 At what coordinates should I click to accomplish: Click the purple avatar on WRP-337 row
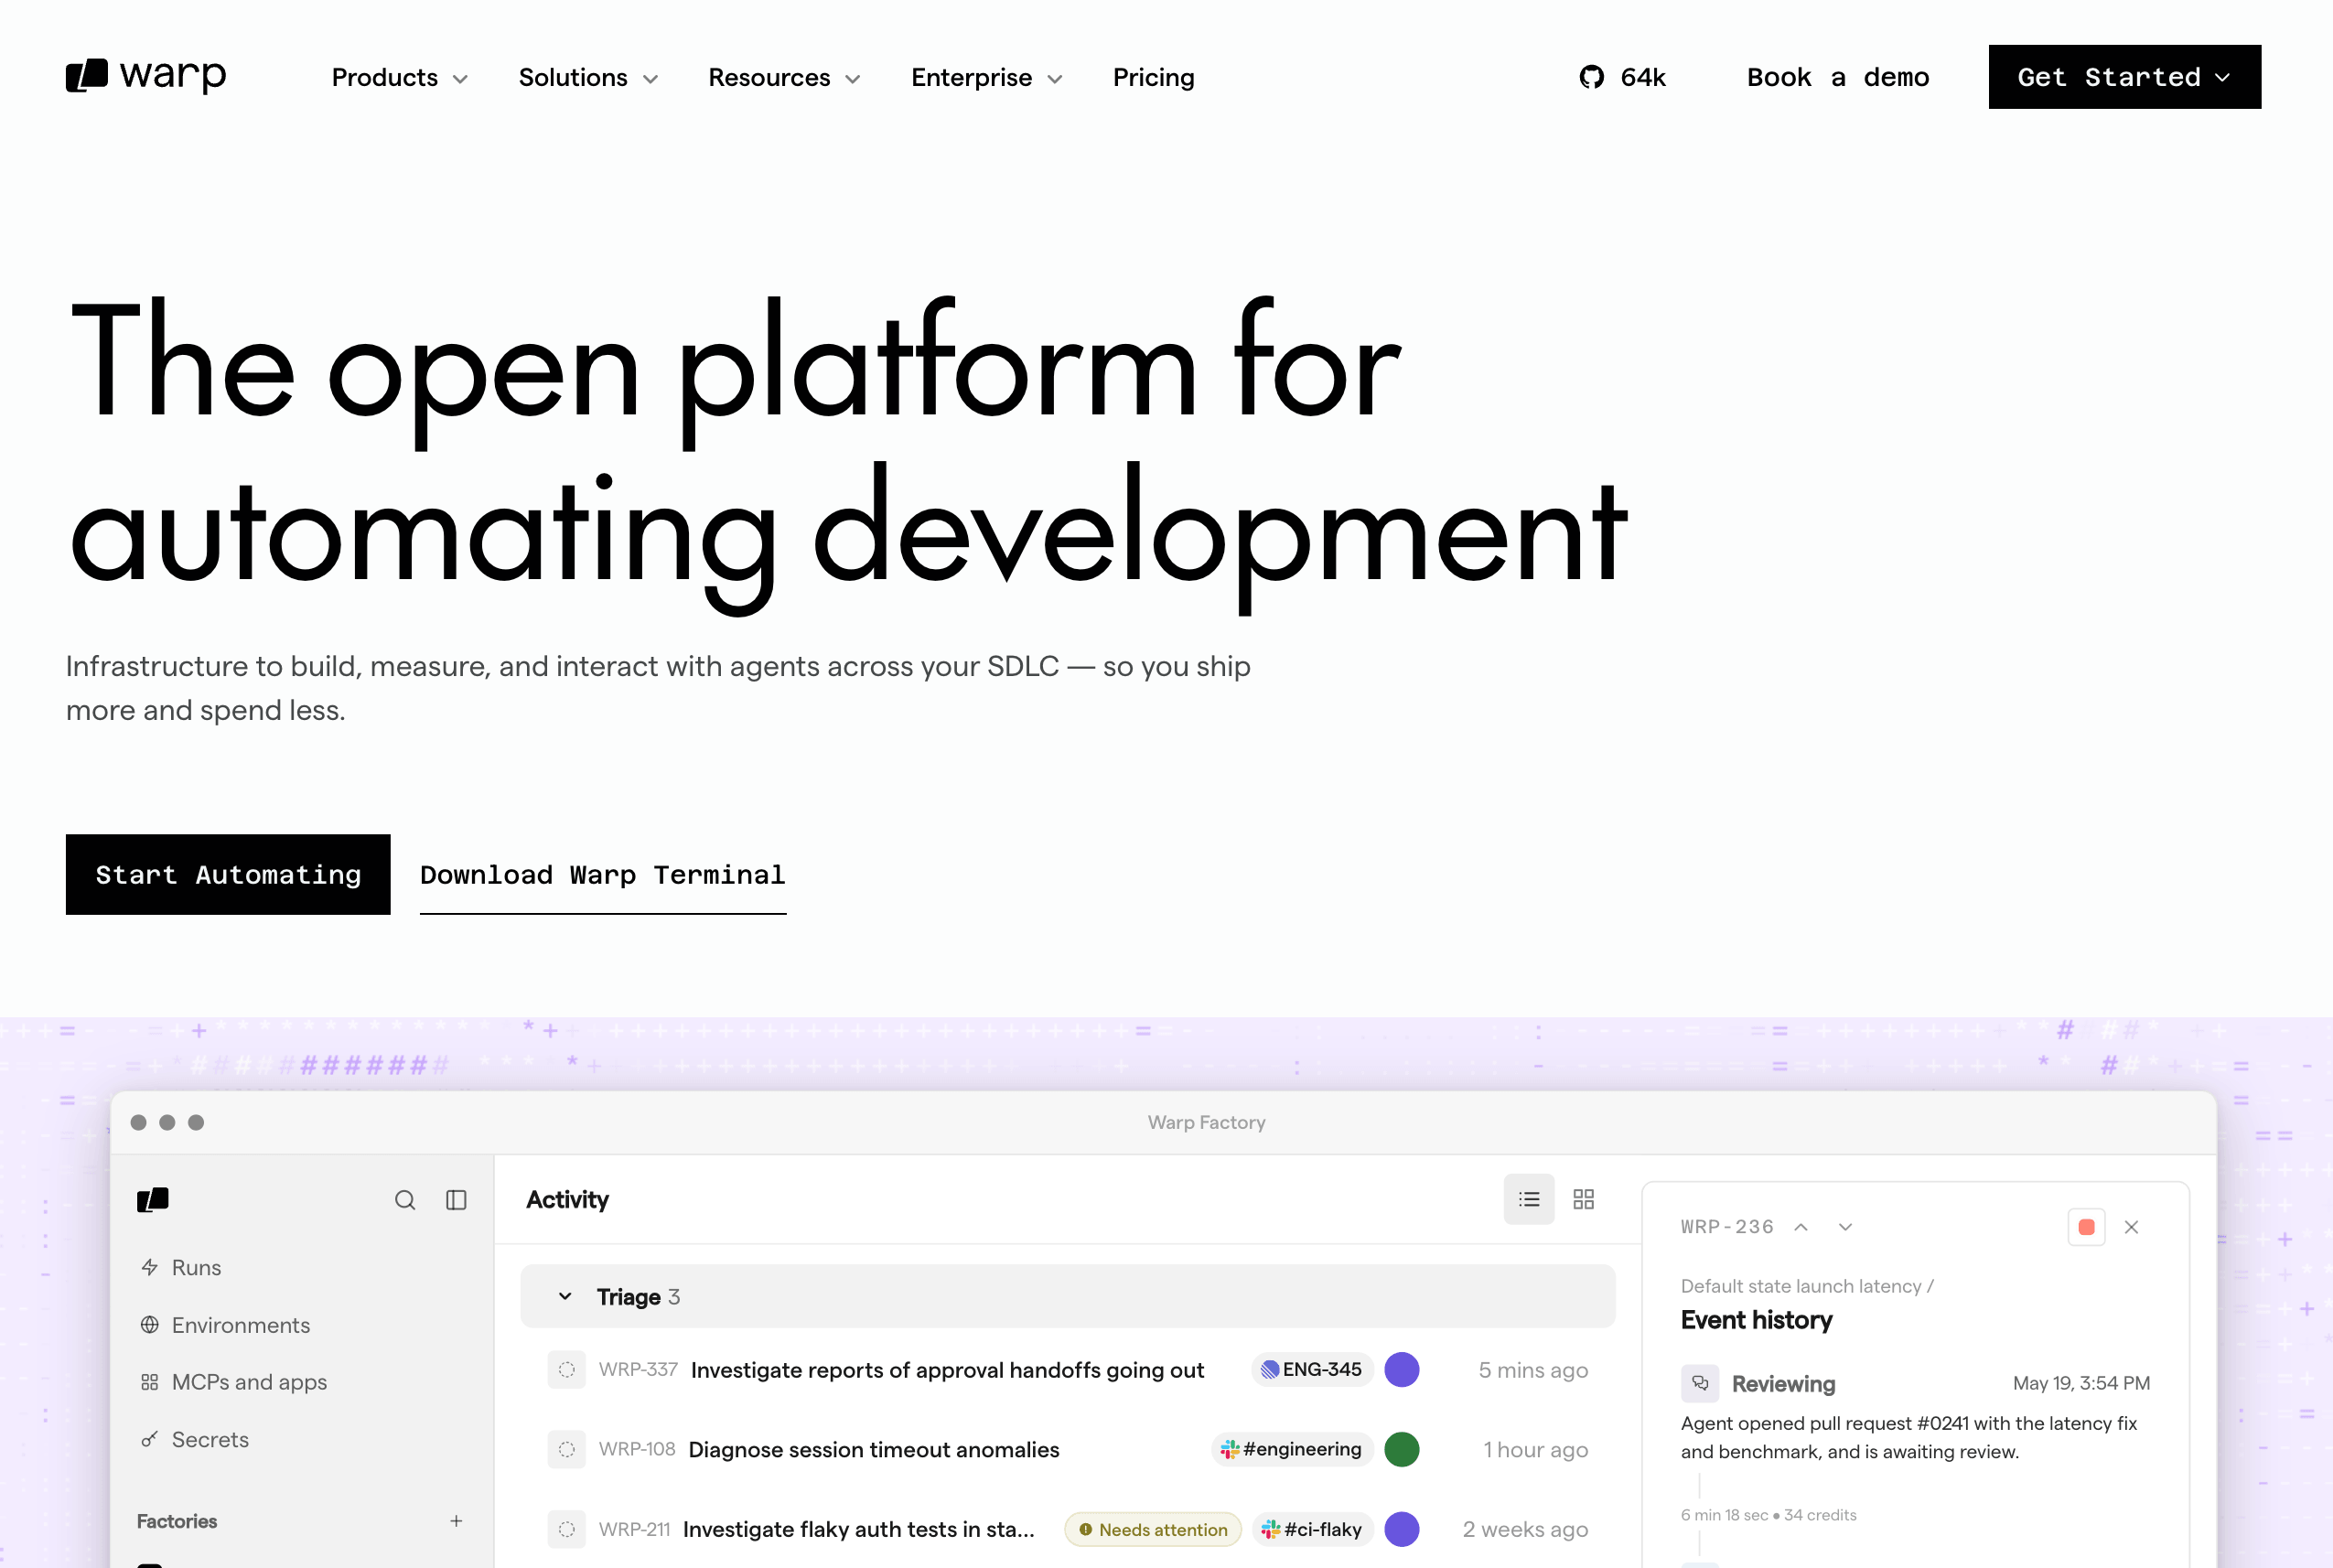click(x=1402, y=1370)
